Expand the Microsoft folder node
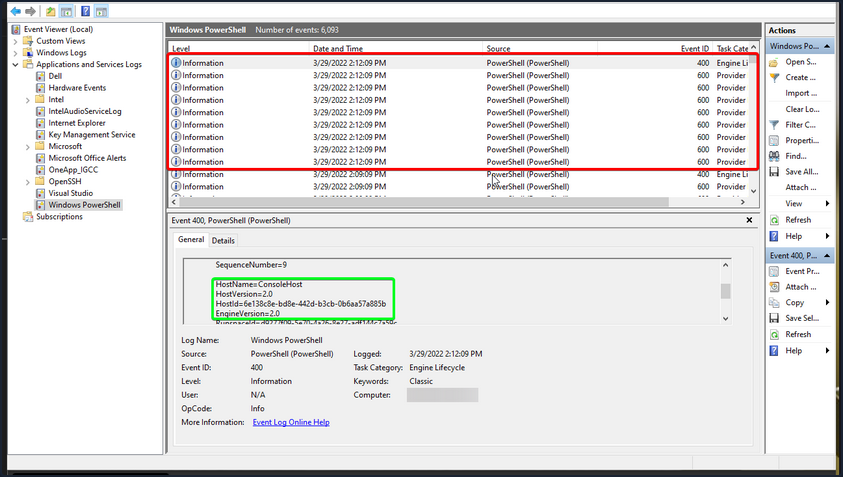 pyautogui.click(x=27, y=146)
